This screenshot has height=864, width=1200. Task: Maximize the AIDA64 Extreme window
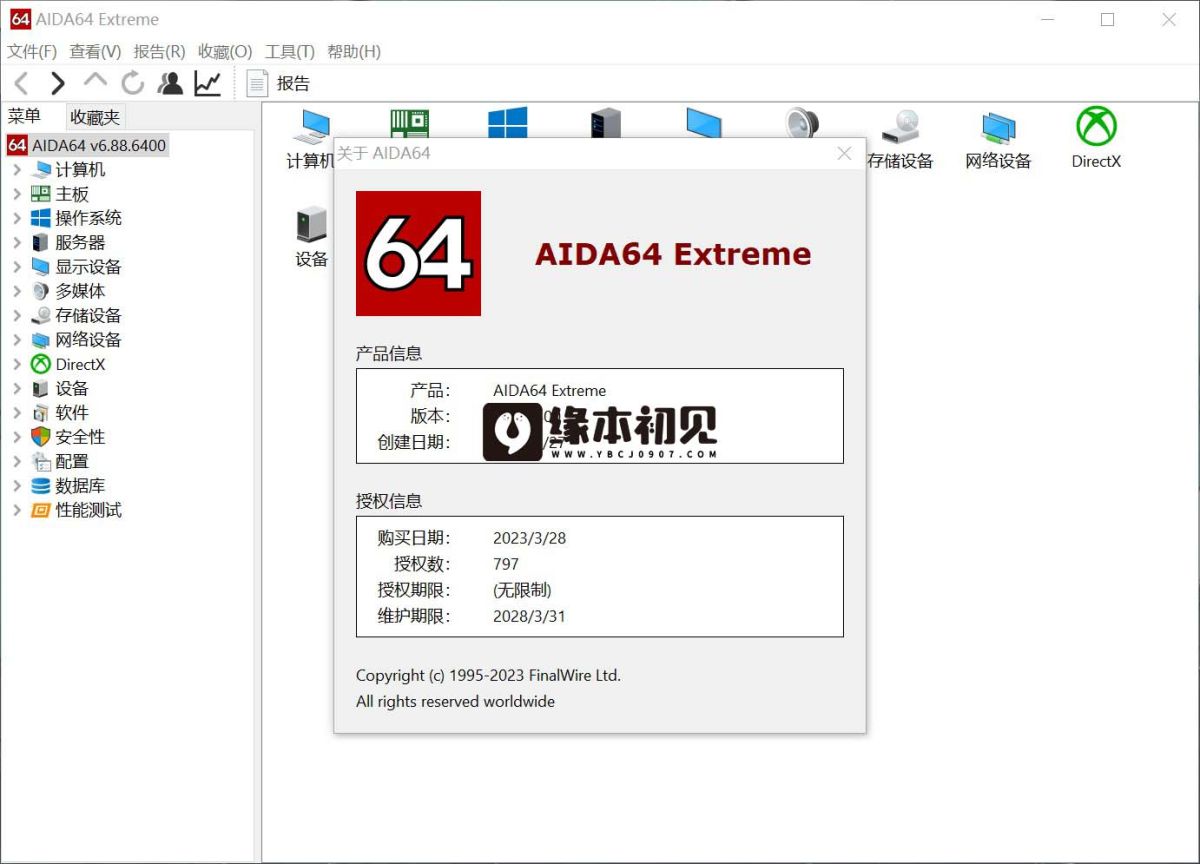pos(1107,19)
